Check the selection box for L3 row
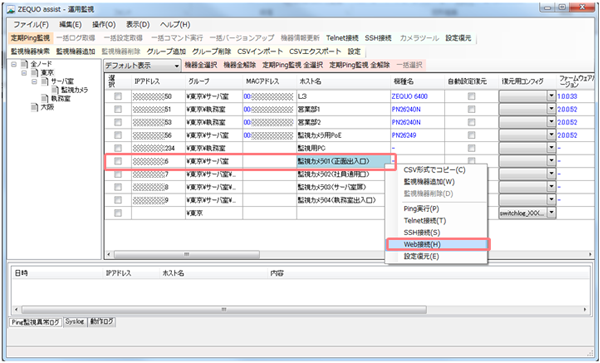The height and width of the screenshot is (363, 600). [118, 97]
